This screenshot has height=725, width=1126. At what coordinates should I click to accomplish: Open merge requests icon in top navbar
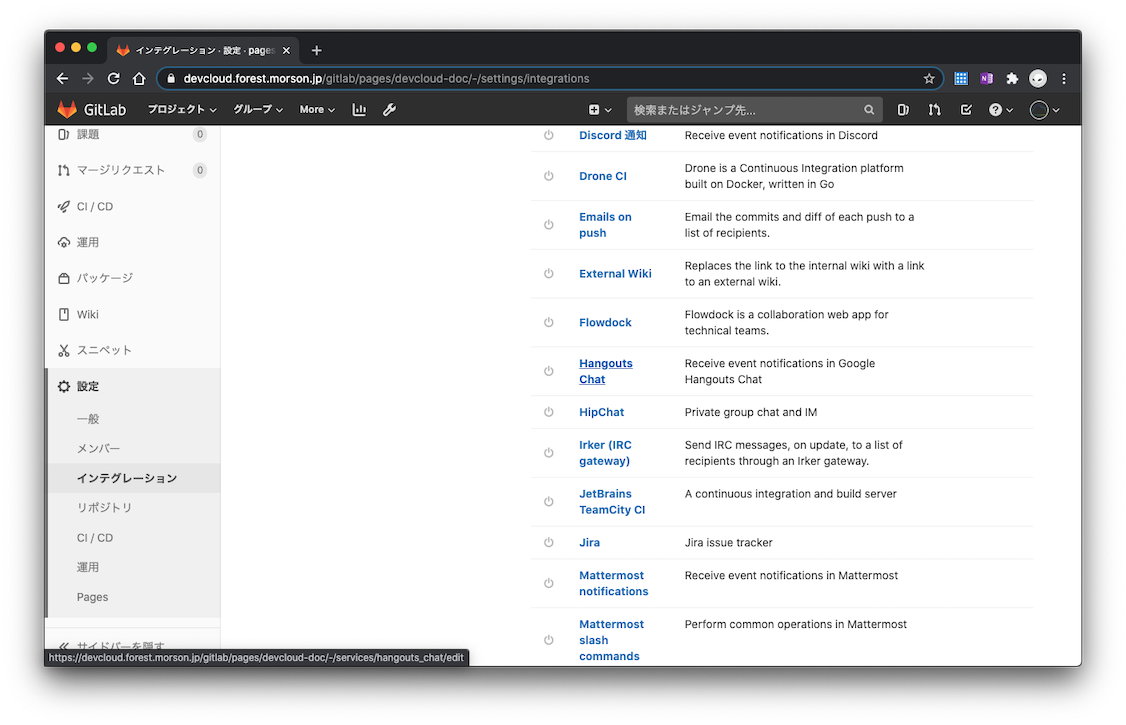934,110
